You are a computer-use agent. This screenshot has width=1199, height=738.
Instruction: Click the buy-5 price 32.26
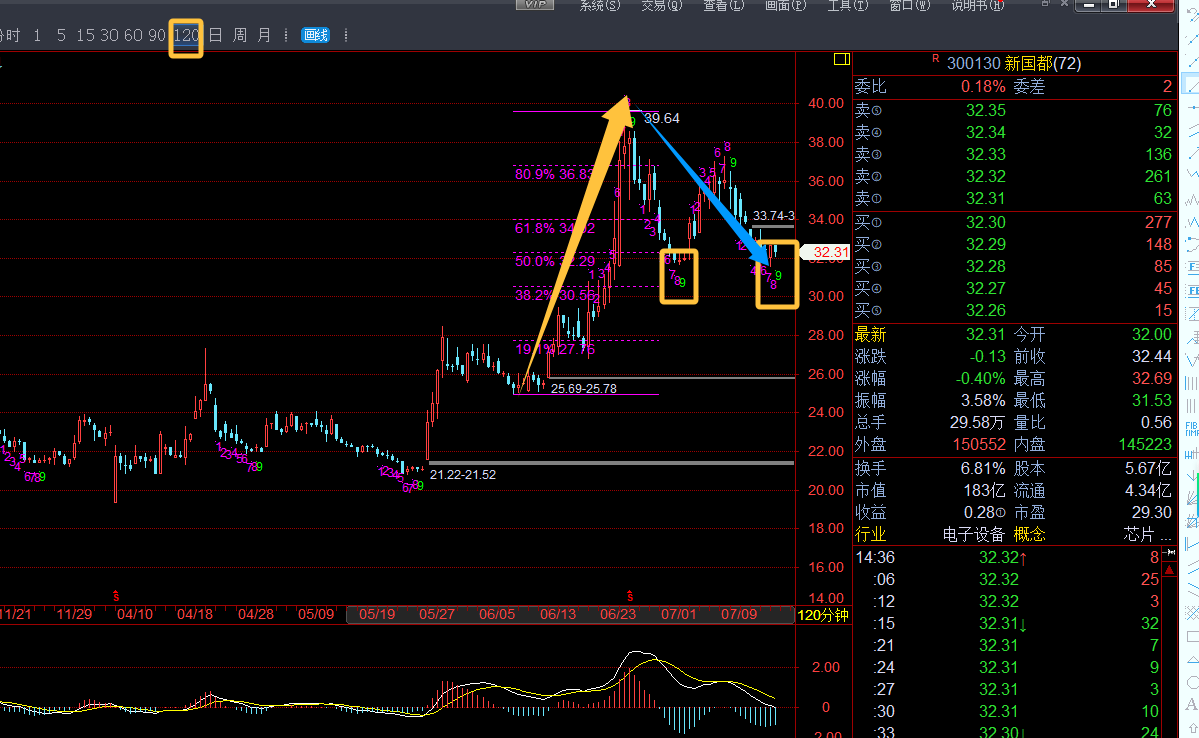point(986,310)
